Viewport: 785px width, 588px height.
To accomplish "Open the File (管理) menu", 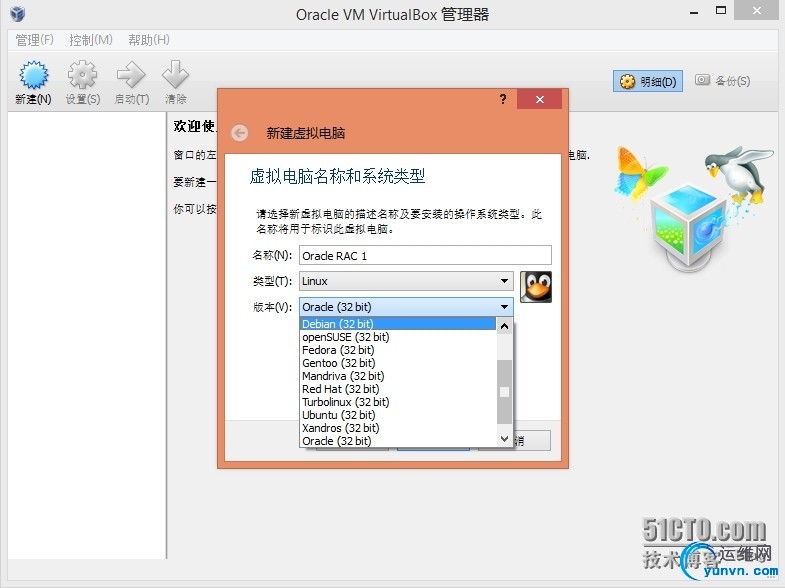I will point(34,40).
